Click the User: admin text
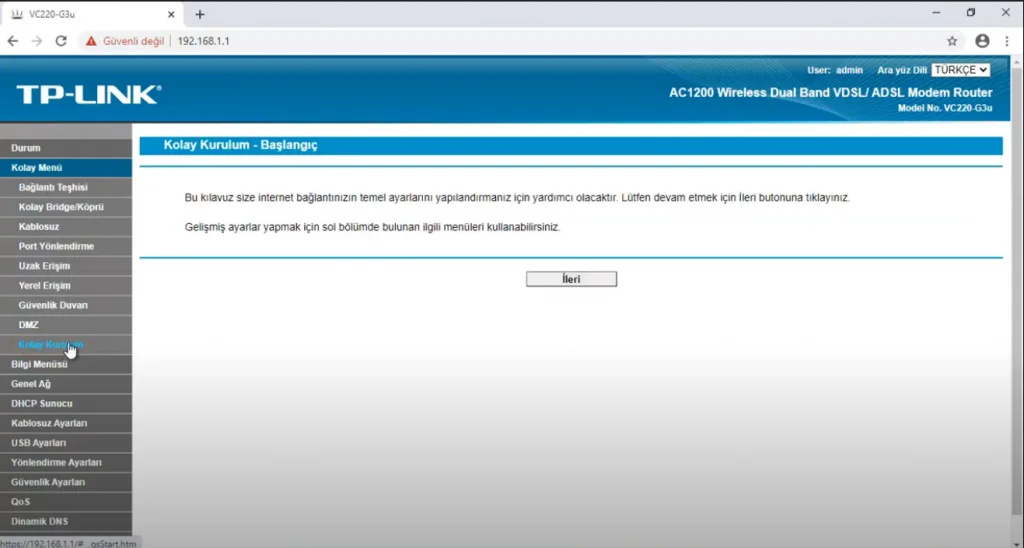The height and width of the screenshot is (548, 1024). (x=835, y=70)
